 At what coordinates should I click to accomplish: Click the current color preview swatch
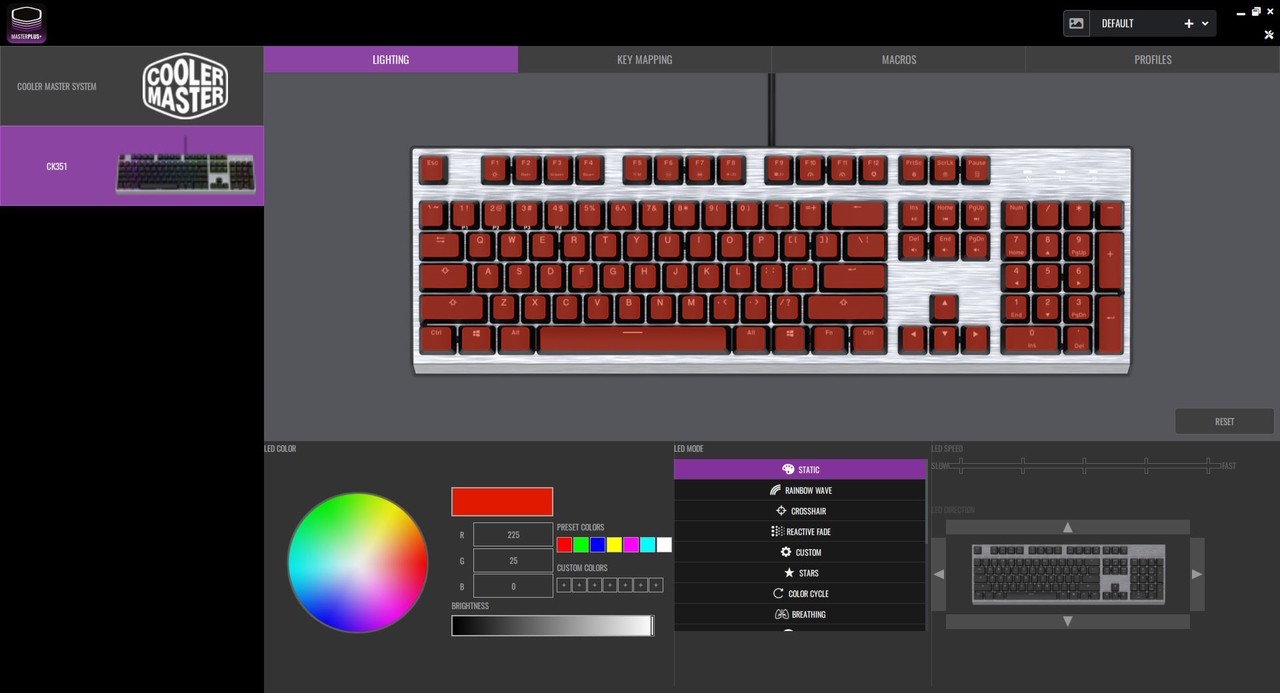click(x=502, y=501)
